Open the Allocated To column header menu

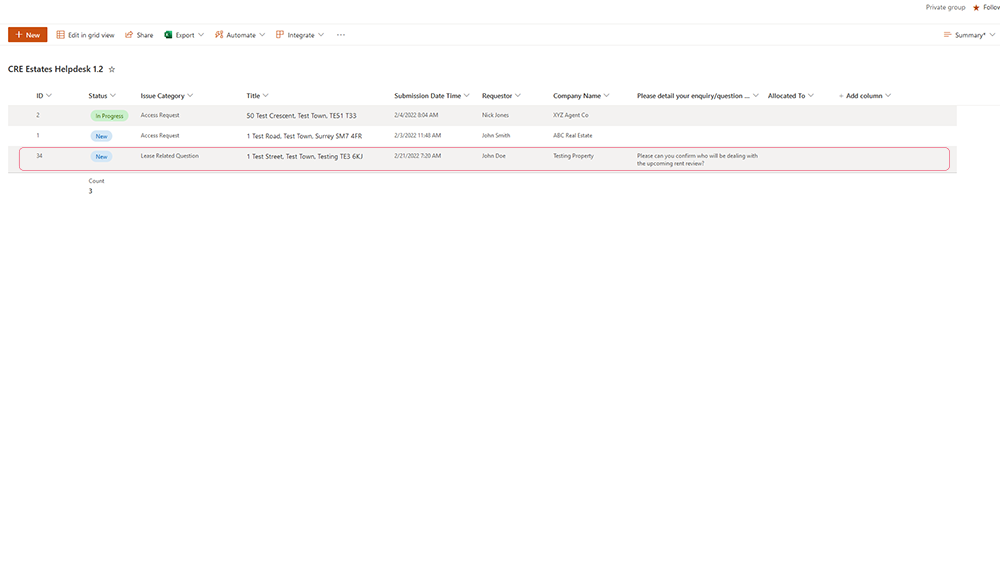tap(791, 96)
